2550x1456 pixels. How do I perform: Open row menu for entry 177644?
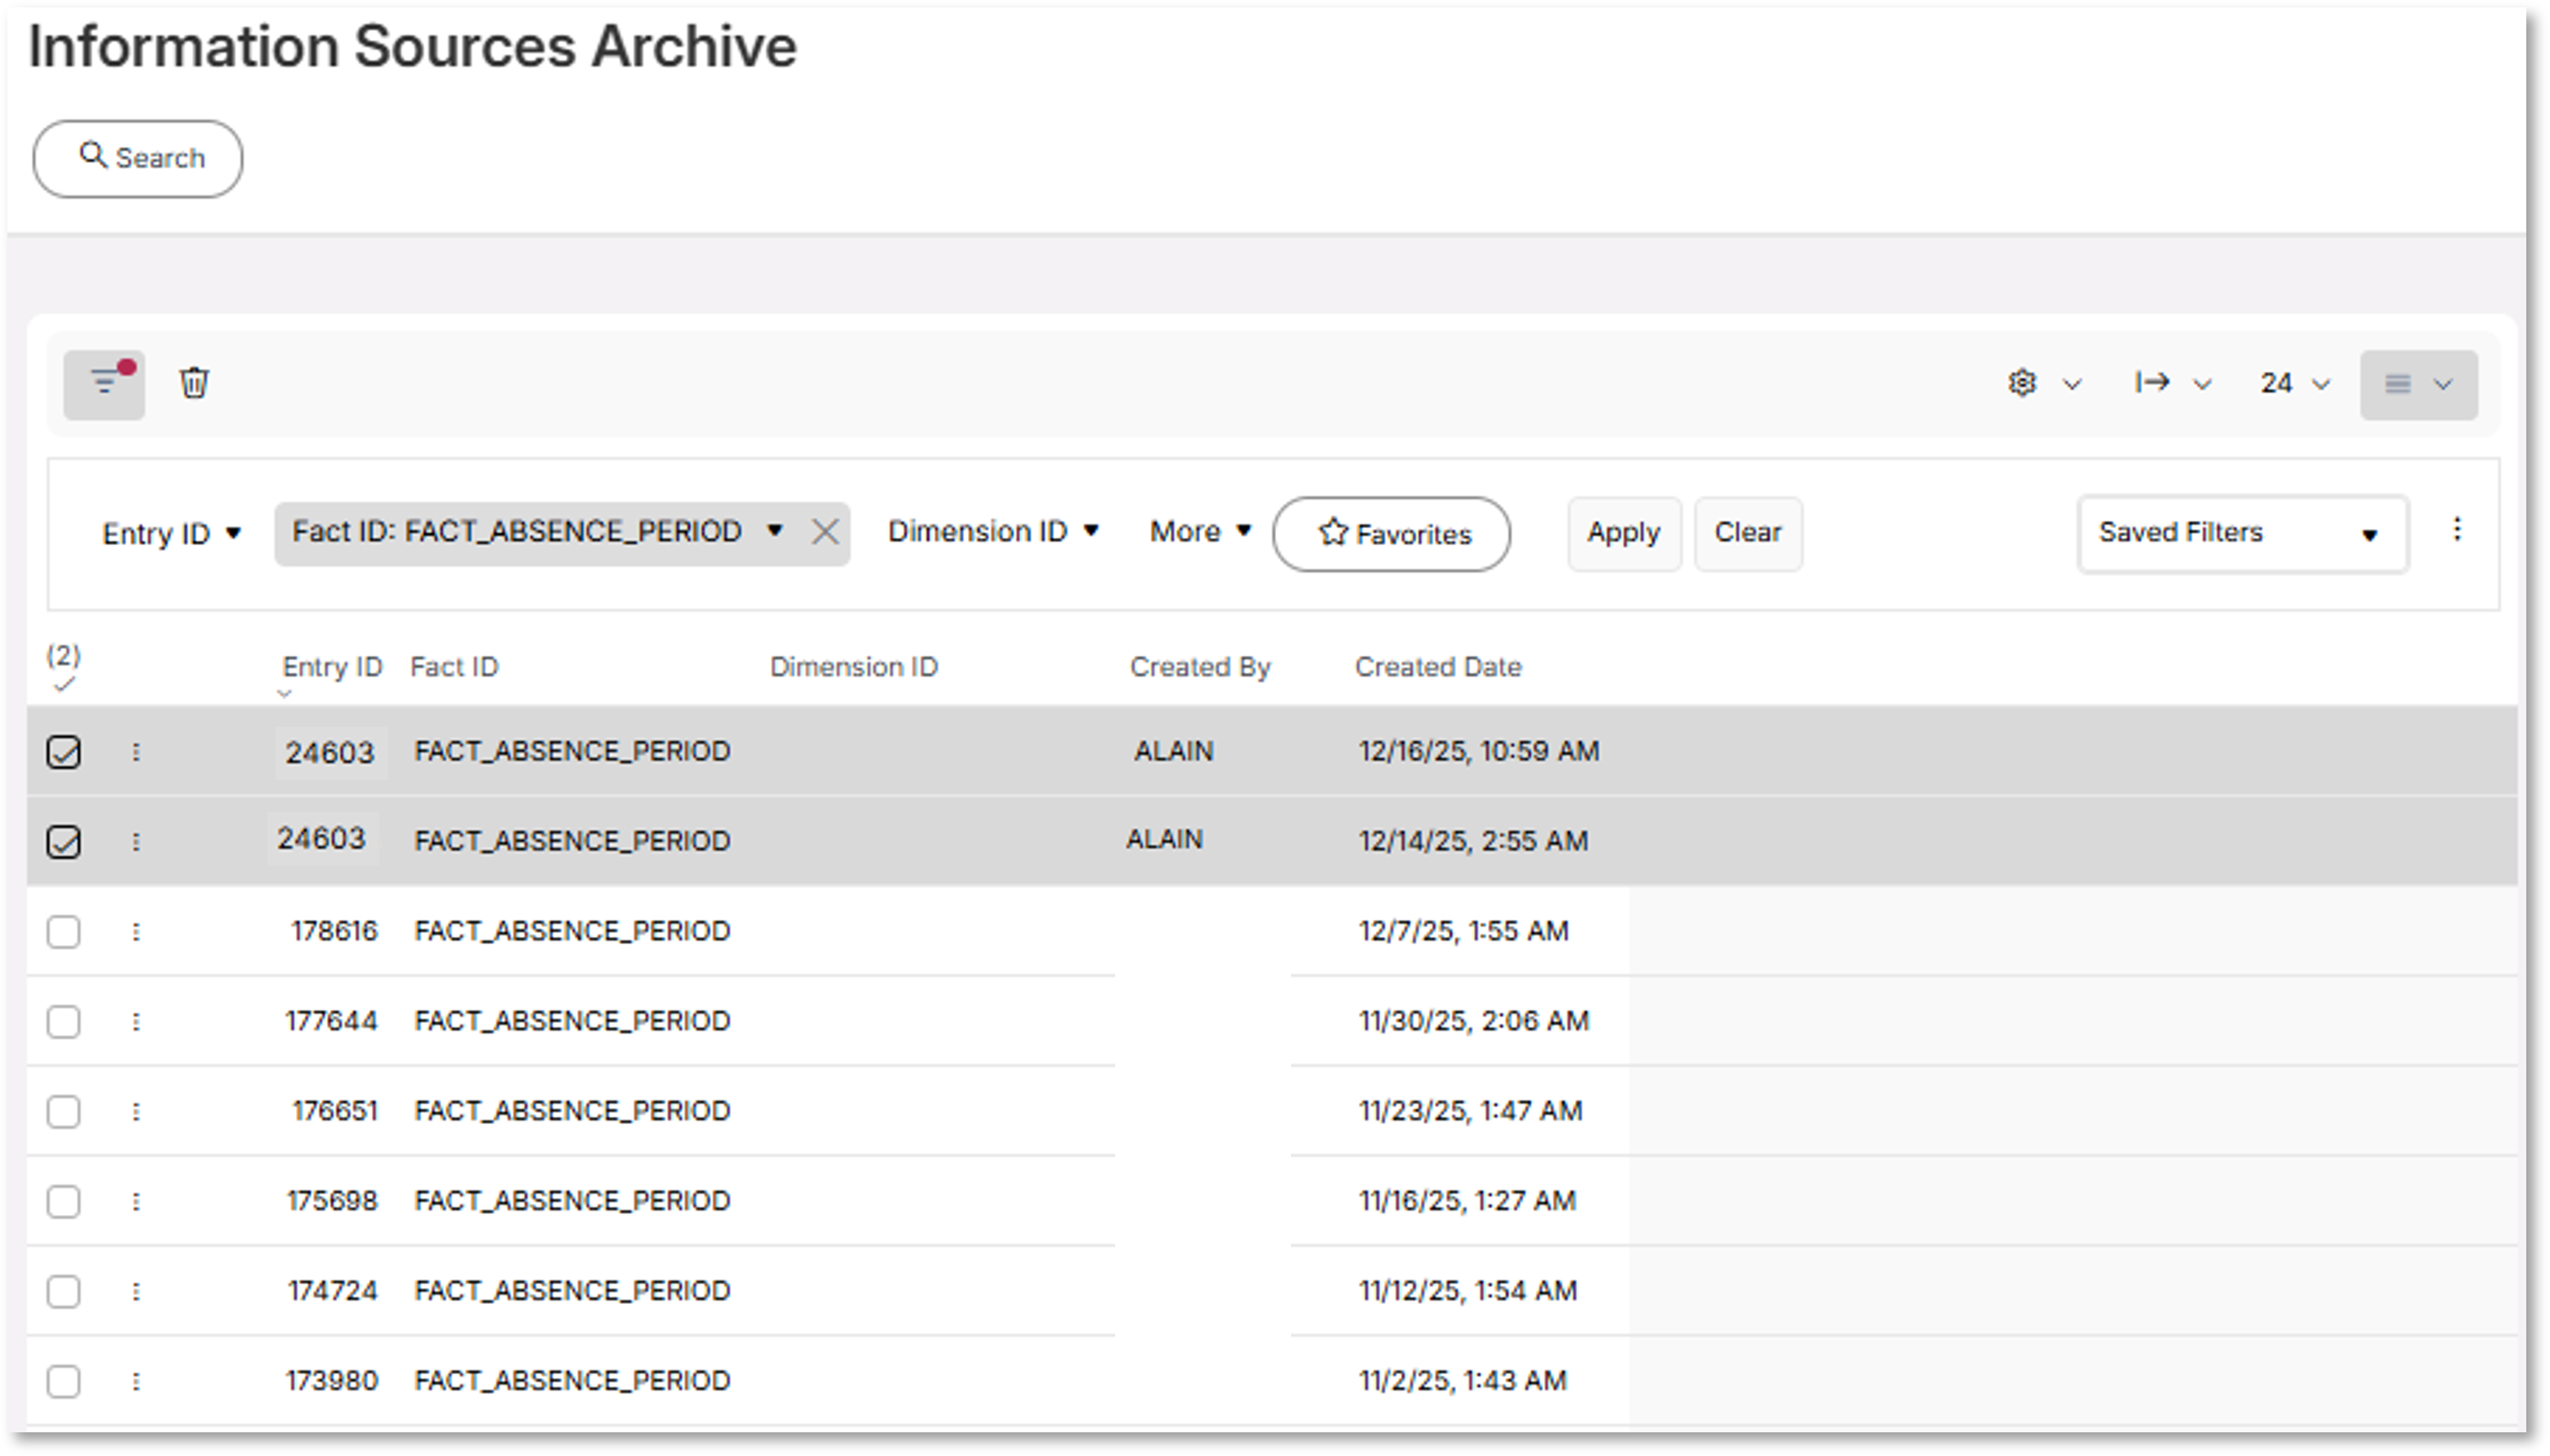pyautogui.click(x=136, y=1022)
